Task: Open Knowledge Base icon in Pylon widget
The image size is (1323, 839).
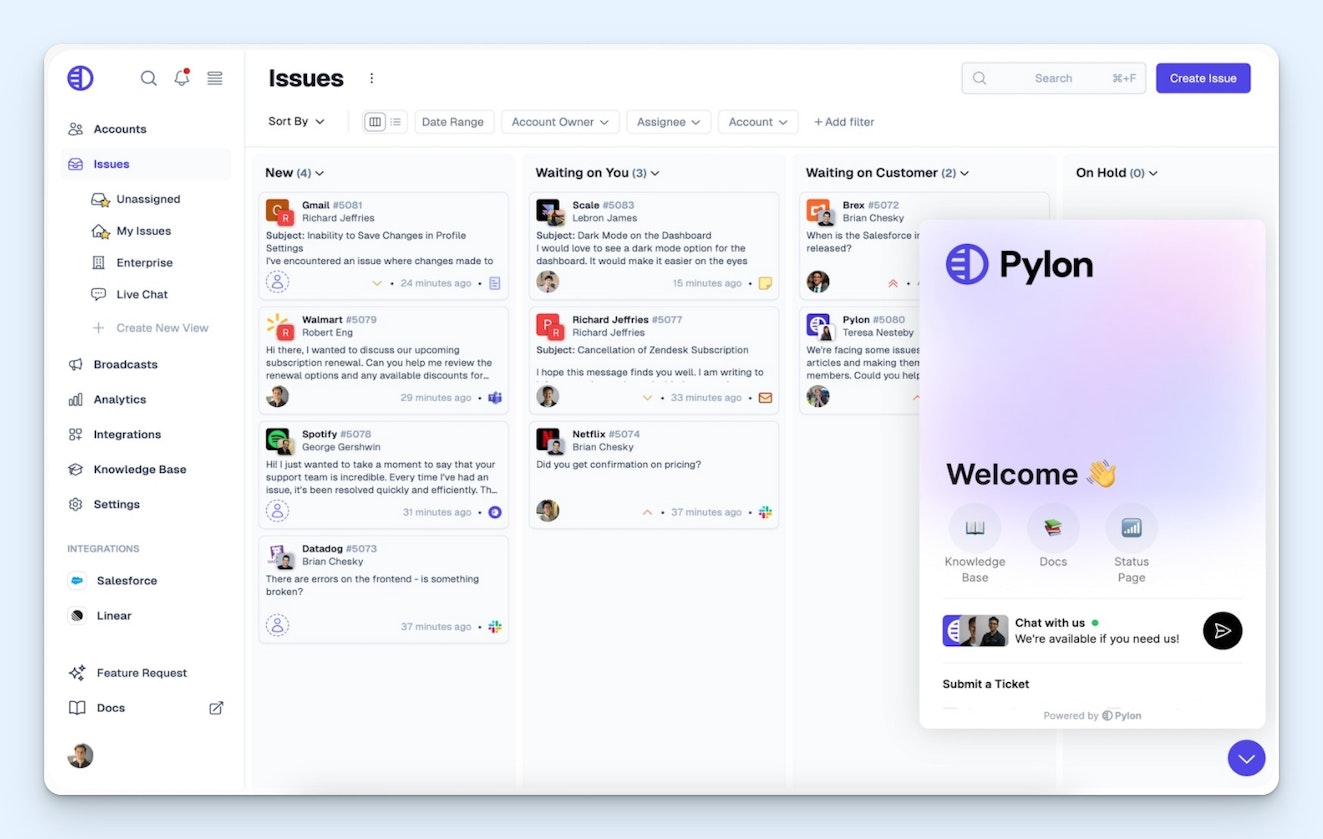Action: (x=974, y=528)
